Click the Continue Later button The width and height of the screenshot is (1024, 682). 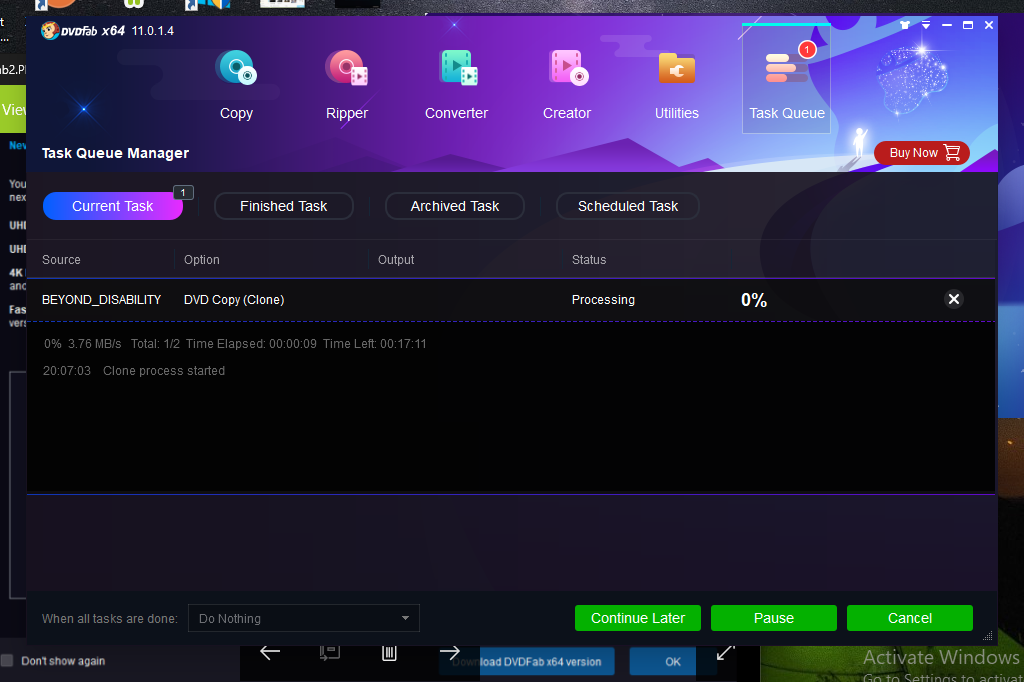(637, 618)
